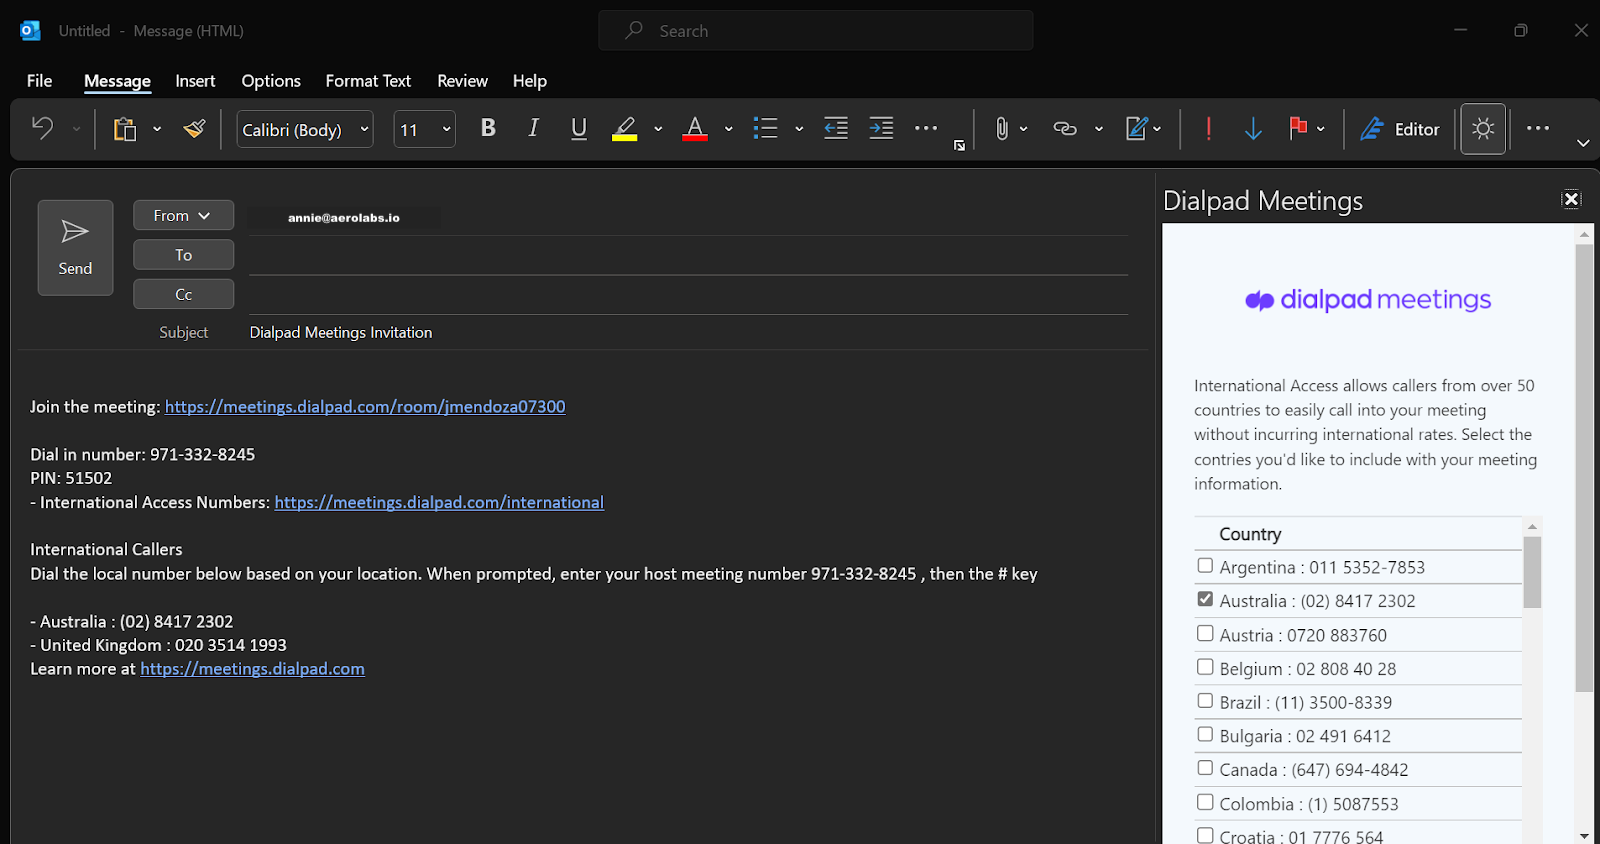The image size is (1600, 844).
Task: Insert a bulleted list
Action: [765, 129]
